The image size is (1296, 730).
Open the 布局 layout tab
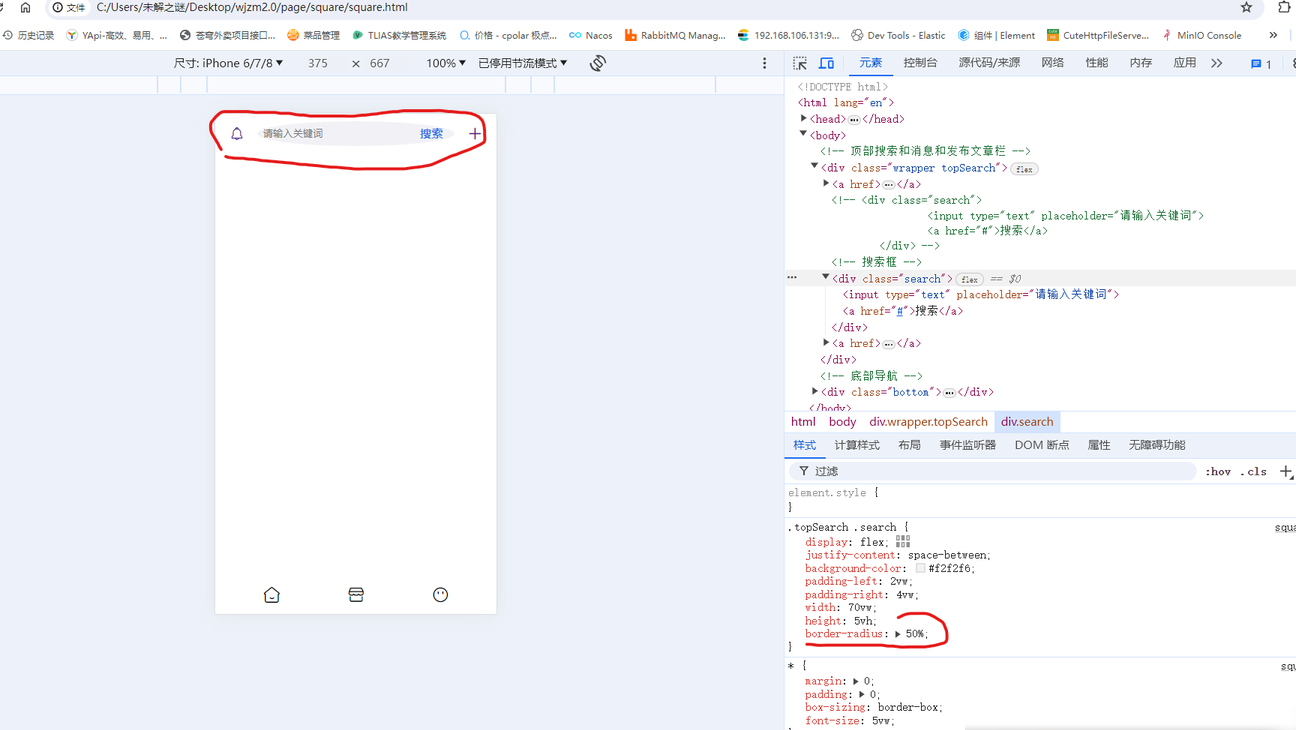(x=909, y=445)
